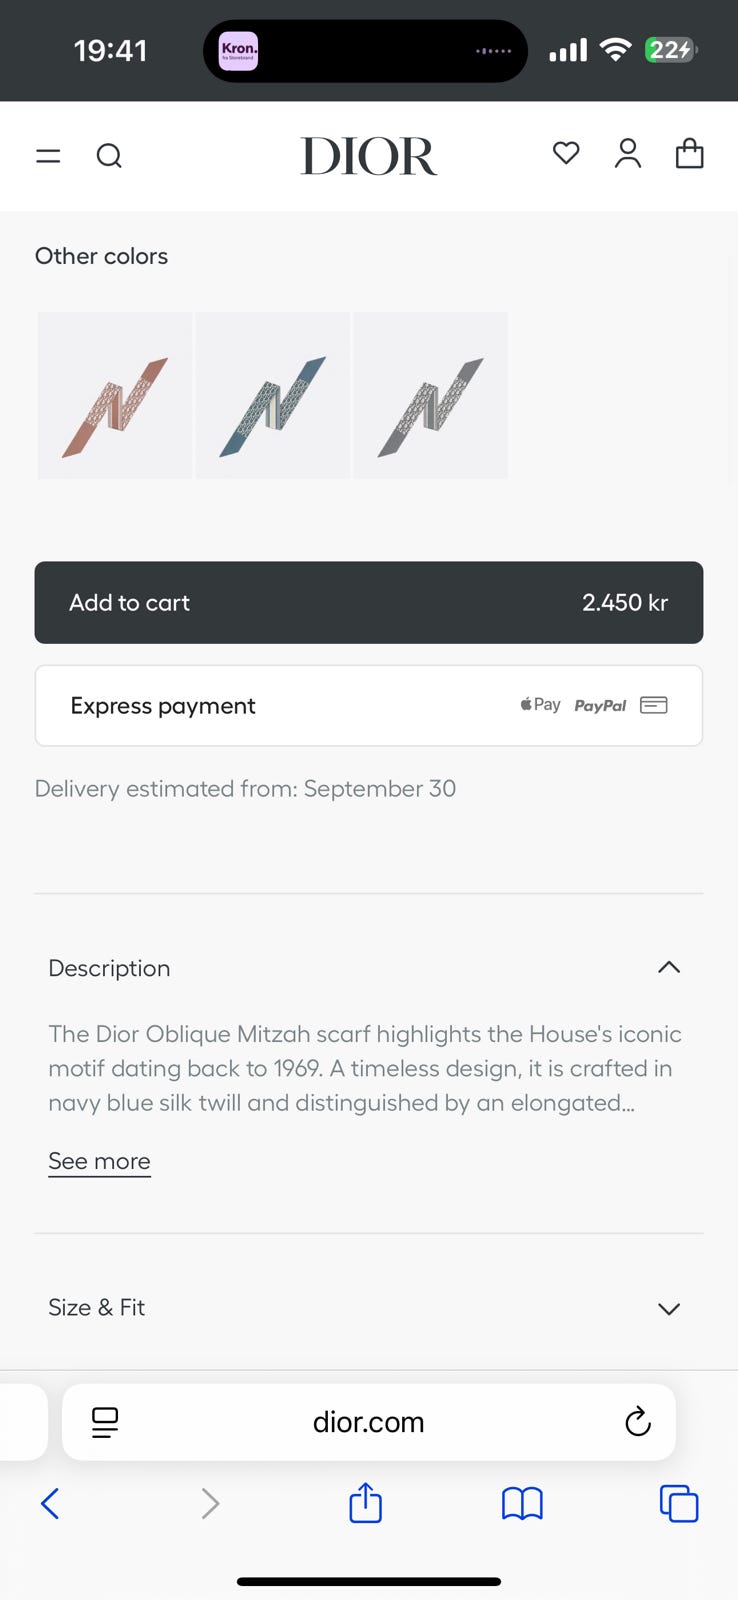The height and width of the screenshot is (1600, 738).
Task: Tap the Safari share icon
Action: point(366,1503)
